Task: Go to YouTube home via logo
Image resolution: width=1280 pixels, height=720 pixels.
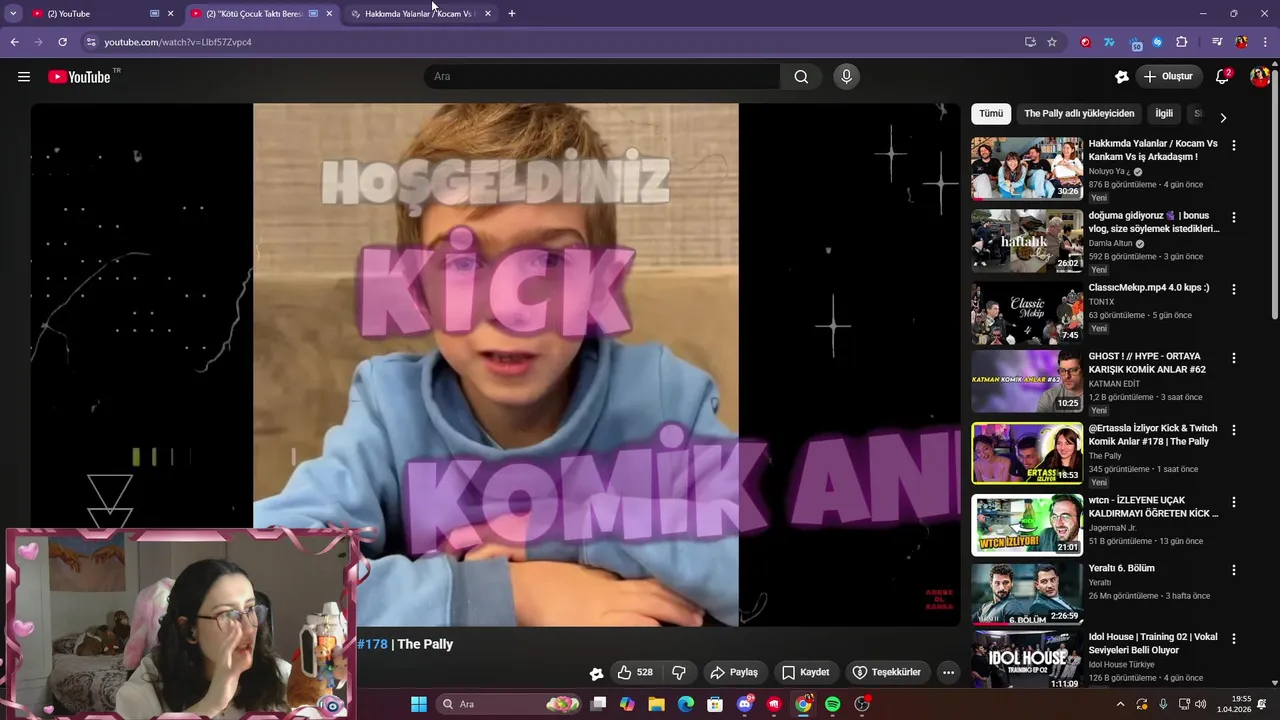Action: (x=80, y=77)
